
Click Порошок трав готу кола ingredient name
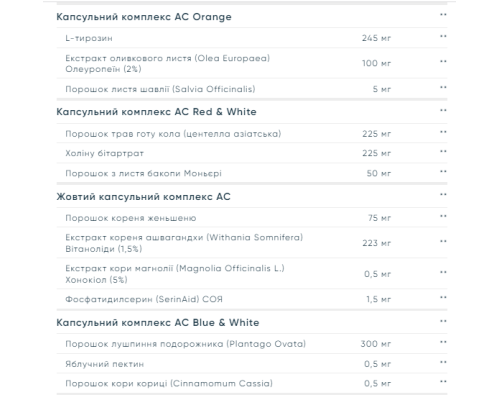[173, 134]
